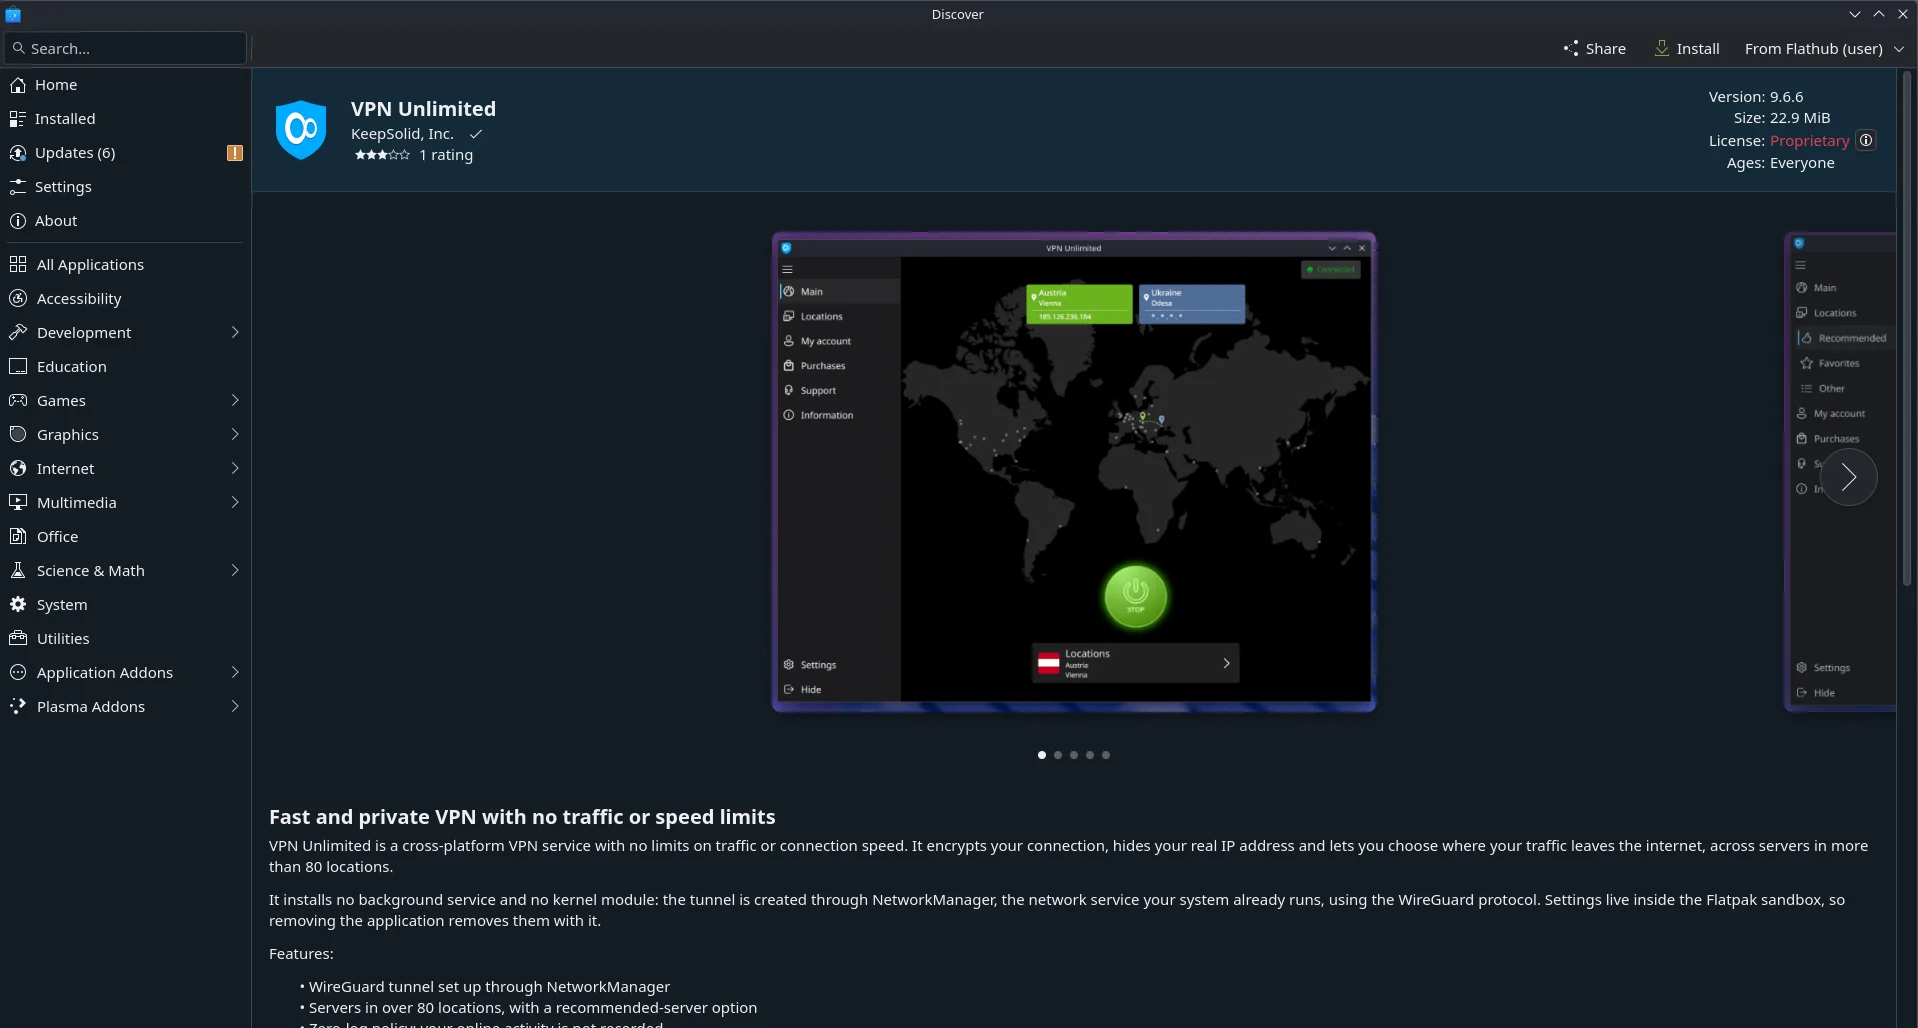Select the second screenshot page dot

point(1058,755)
